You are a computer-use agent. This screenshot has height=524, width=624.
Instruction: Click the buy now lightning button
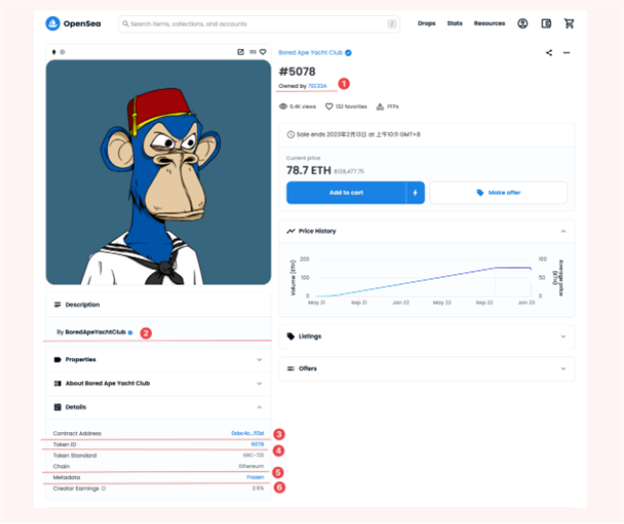[415, 193]
